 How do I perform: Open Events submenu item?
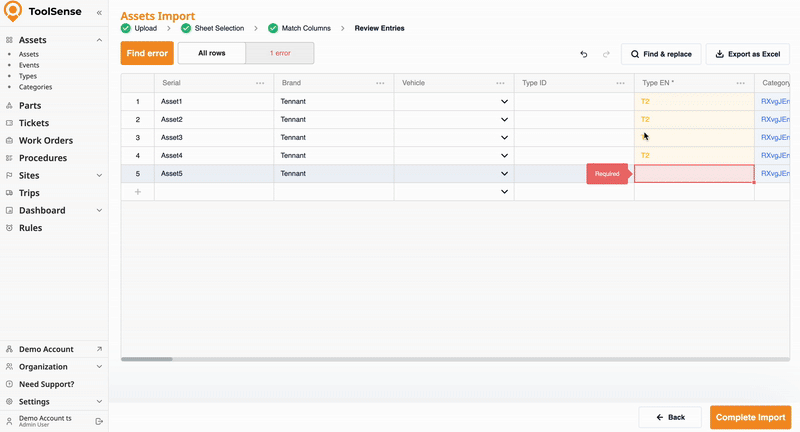click(x=29, y=65)
